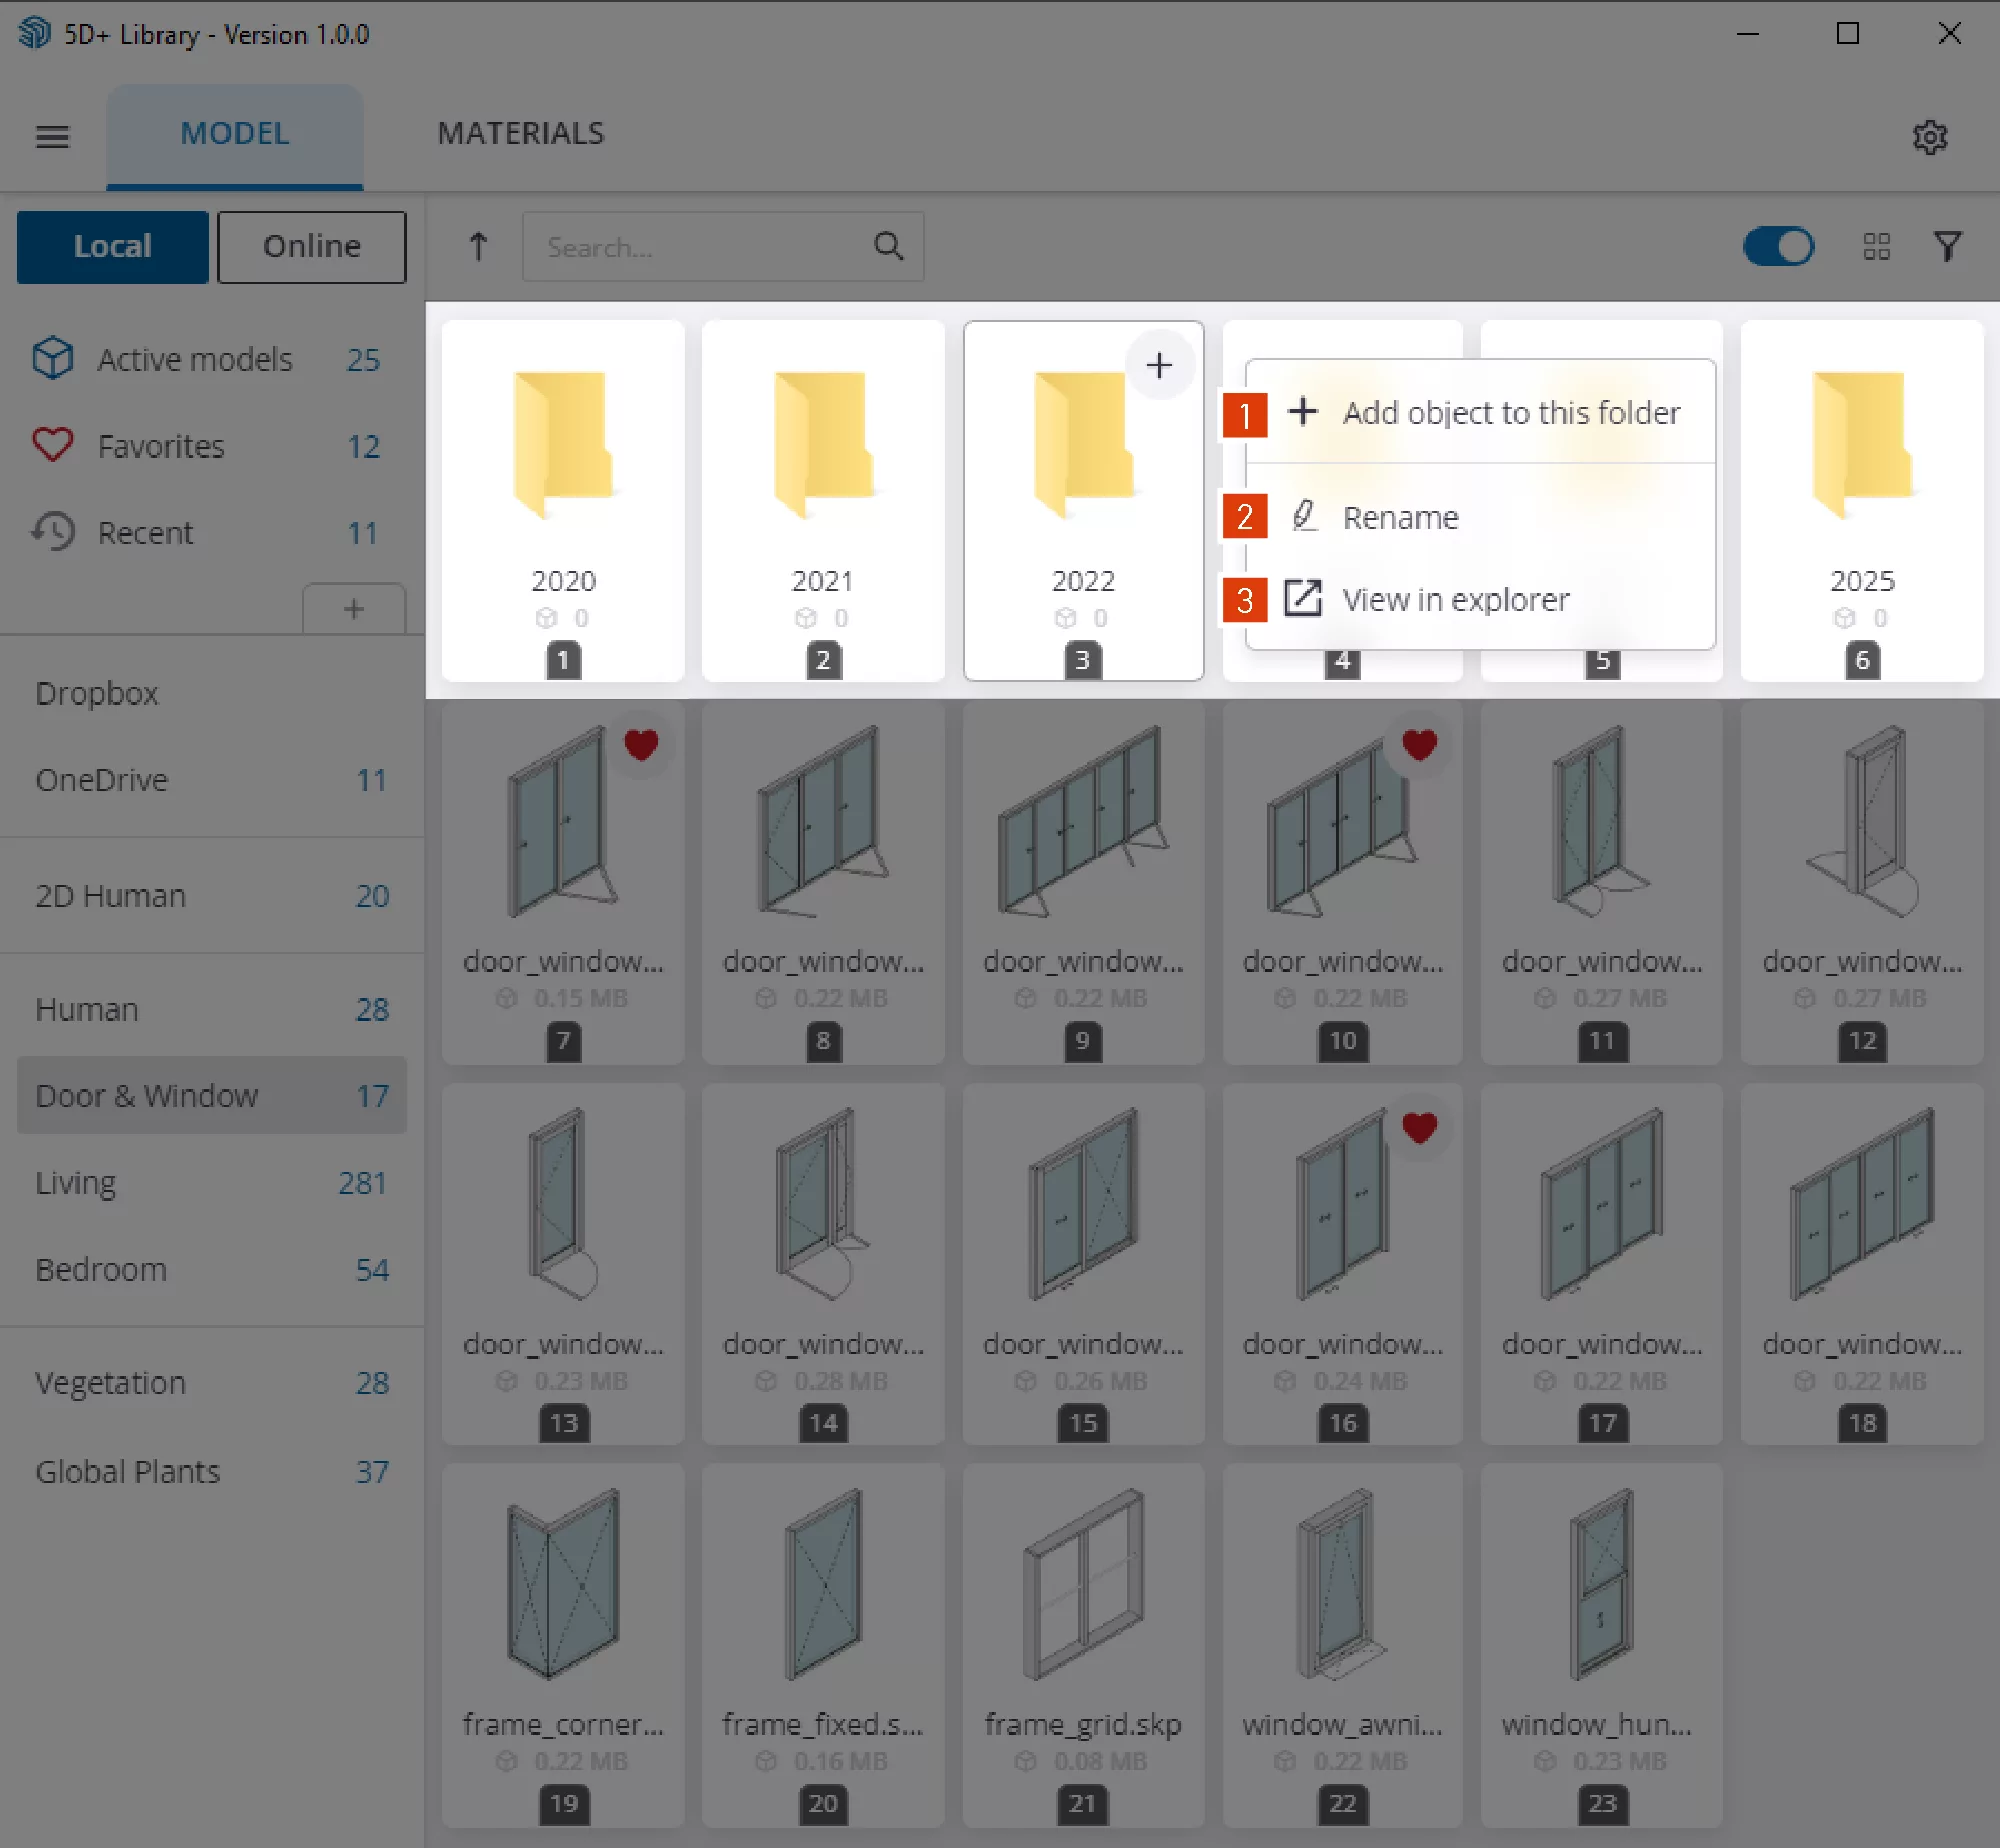This screenshot has width=2000, height=1848.
Task: Toggle the heart on model number 16
Action: click(1420, 1127)
